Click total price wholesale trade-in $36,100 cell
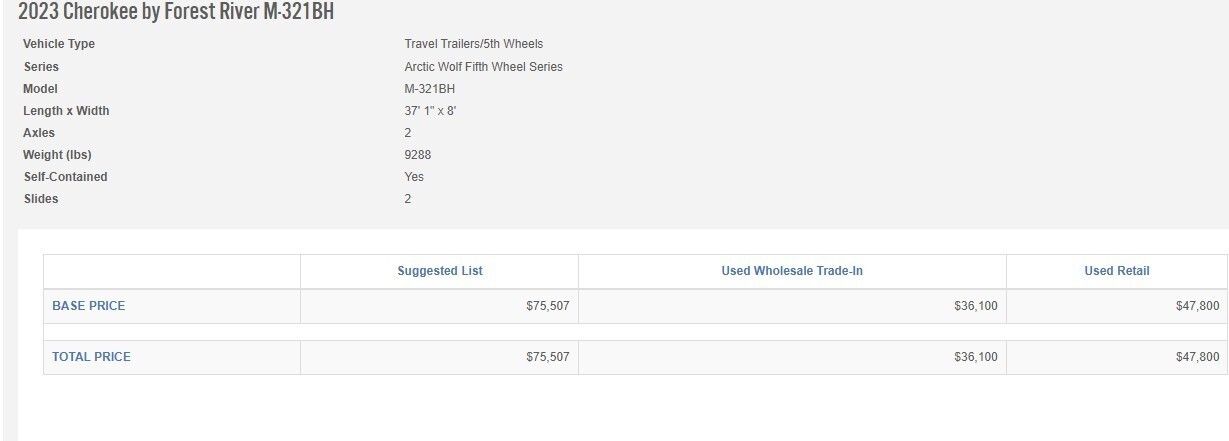Screen dimensions: 1229x441 pyautogui.click(x=792, y=357)
